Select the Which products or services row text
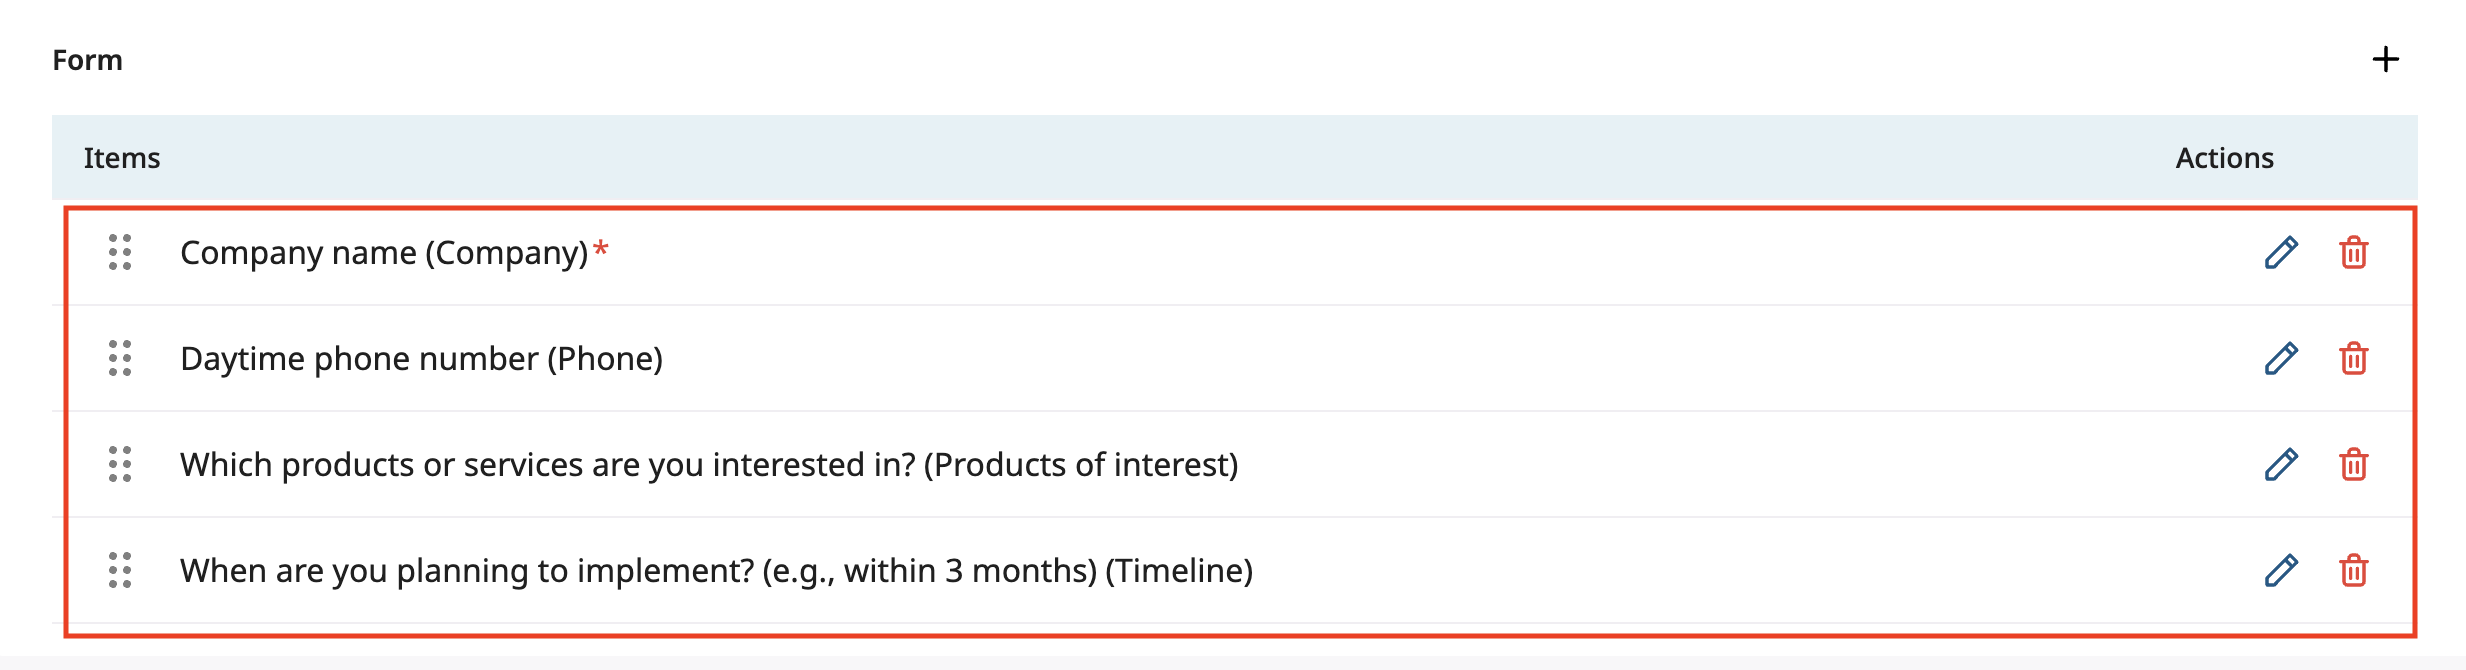Screen dimensions: 2466x670 coord(709,465)
